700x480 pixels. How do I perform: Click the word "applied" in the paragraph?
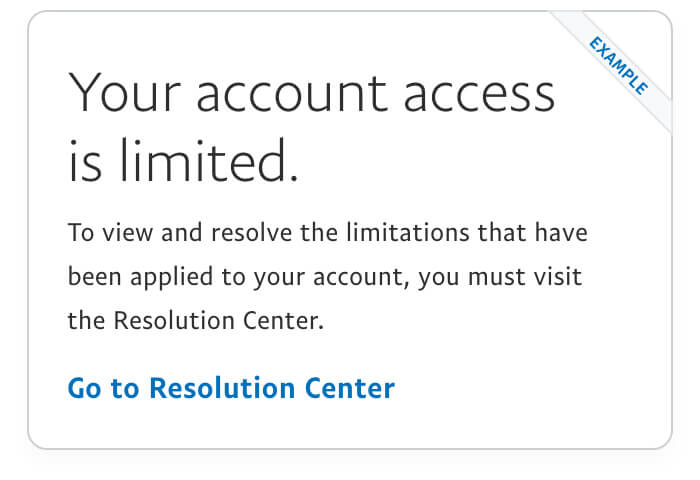click(161, 277)
